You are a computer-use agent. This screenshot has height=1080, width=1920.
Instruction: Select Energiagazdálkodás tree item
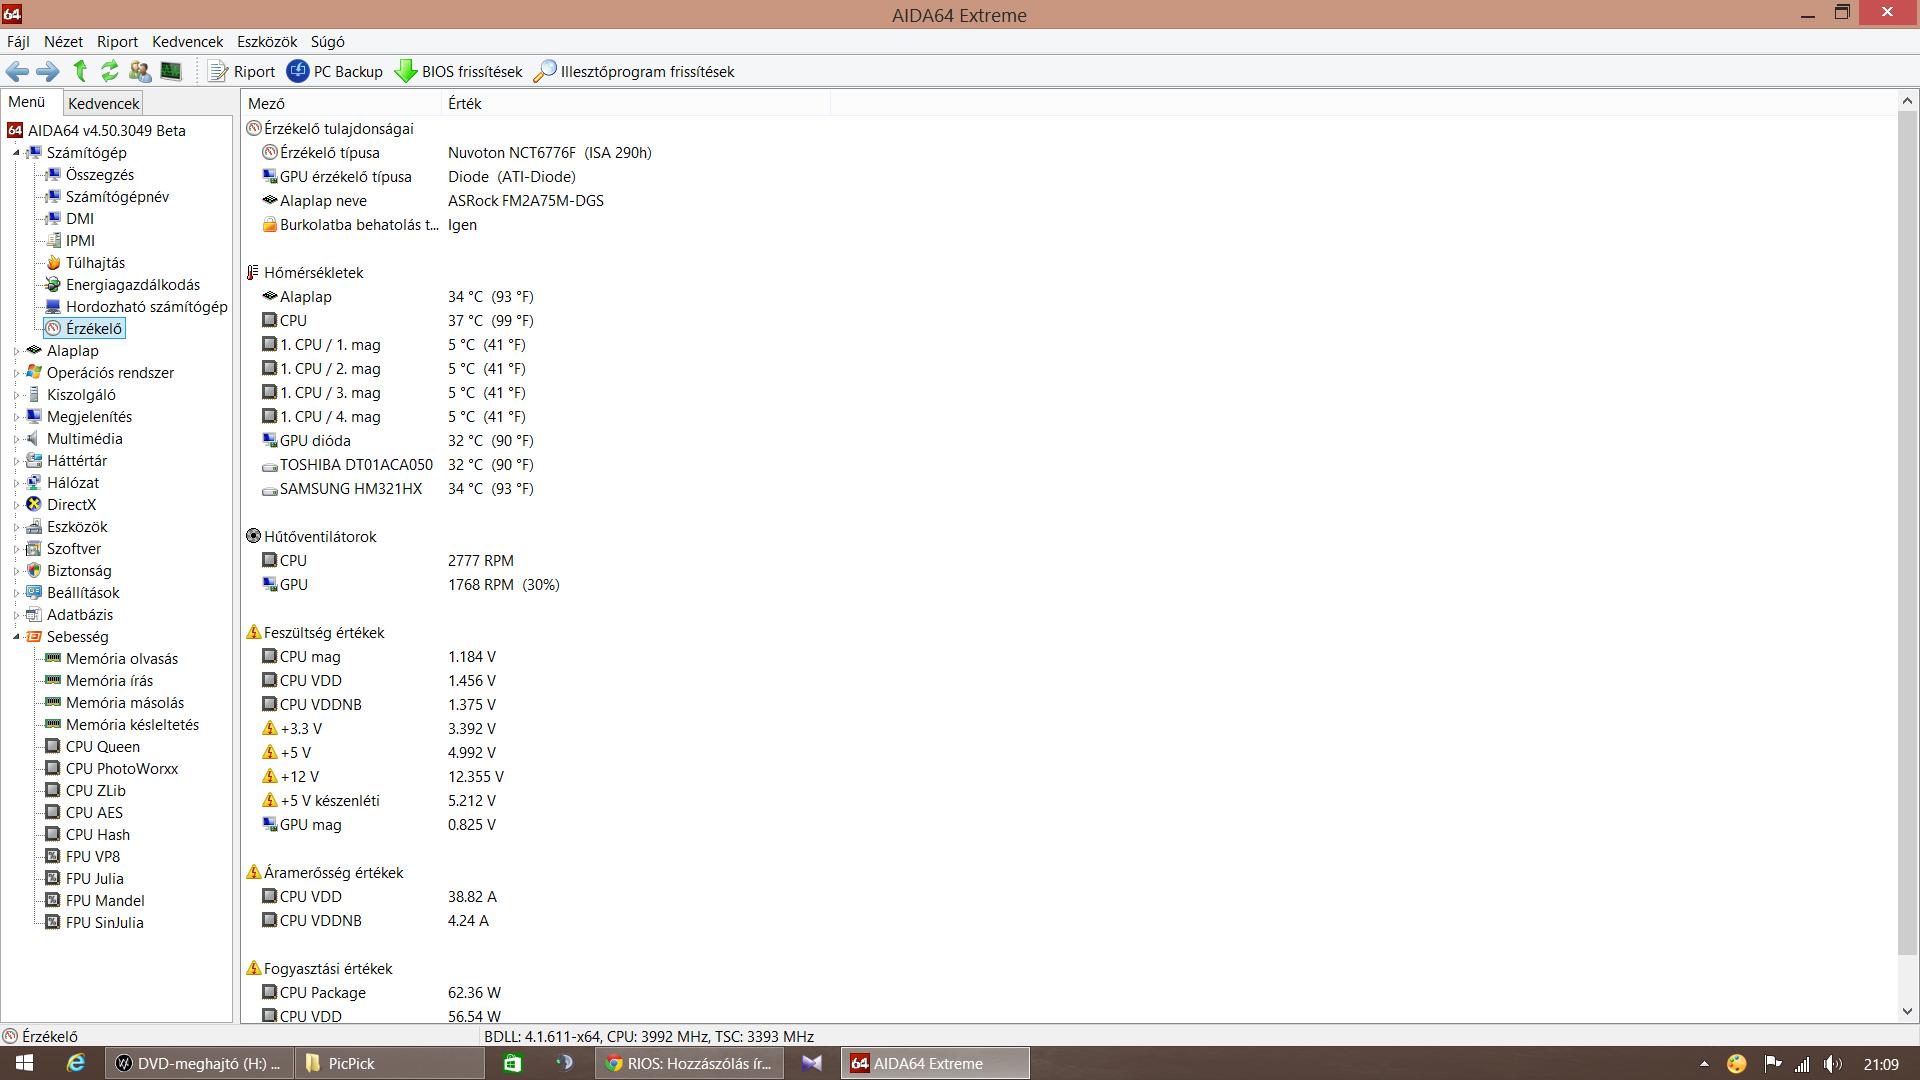click(x=133, y=285)
